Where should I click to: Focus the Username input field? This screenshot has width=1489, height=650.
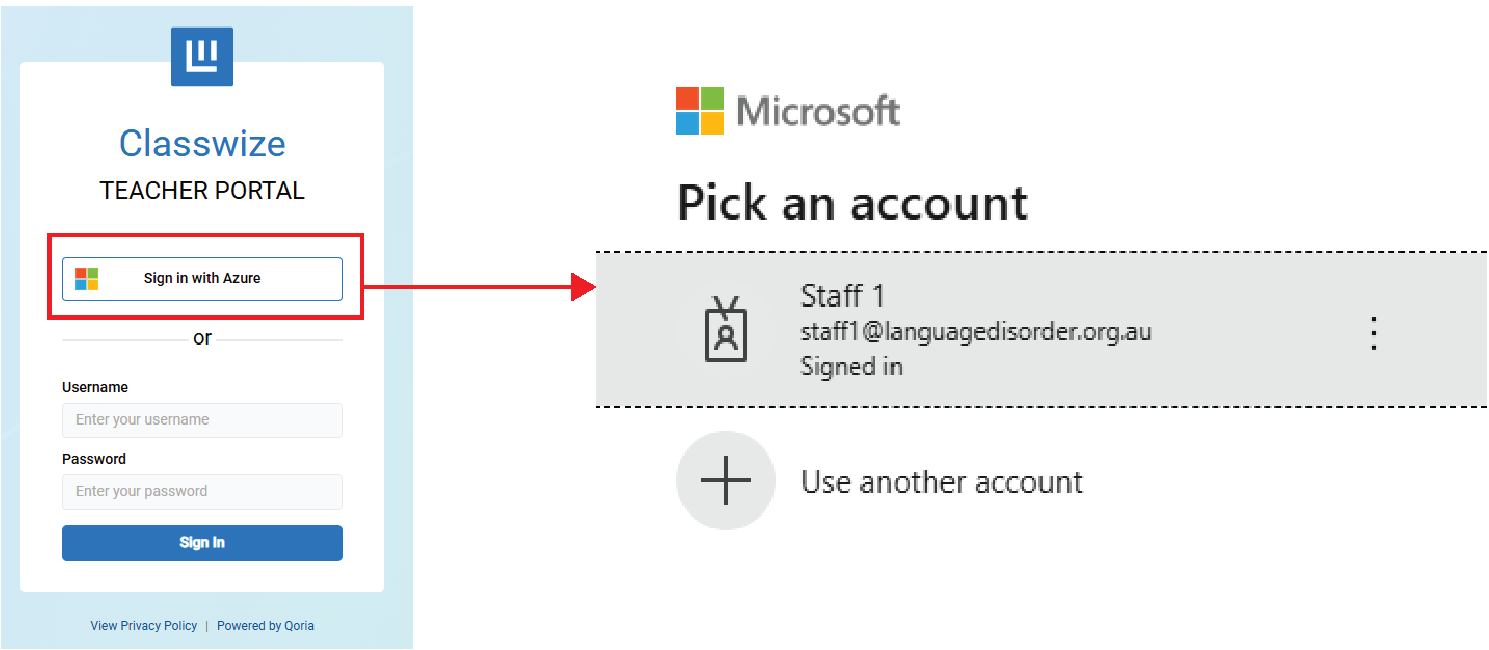pyautogui.click(x=202, y=420)
